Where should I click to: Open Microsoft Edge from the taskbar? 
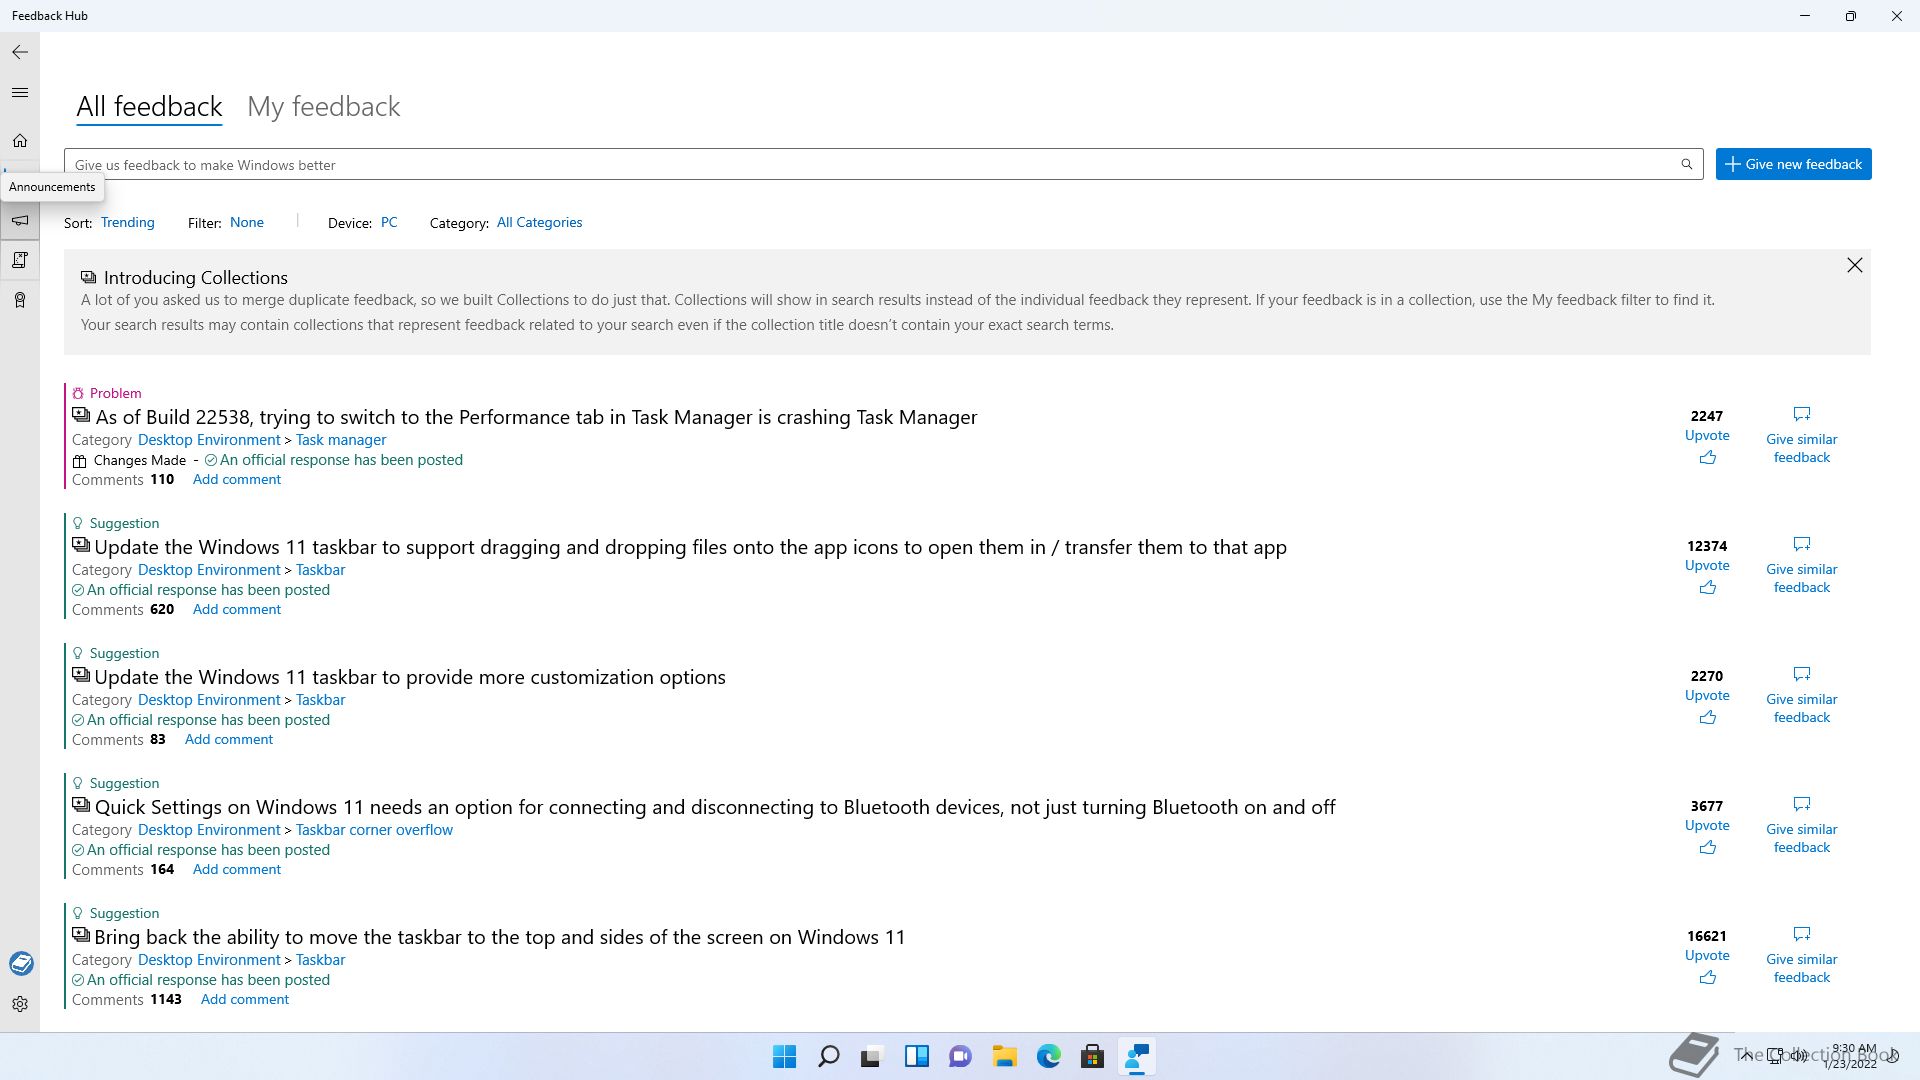[1048, 1056]
